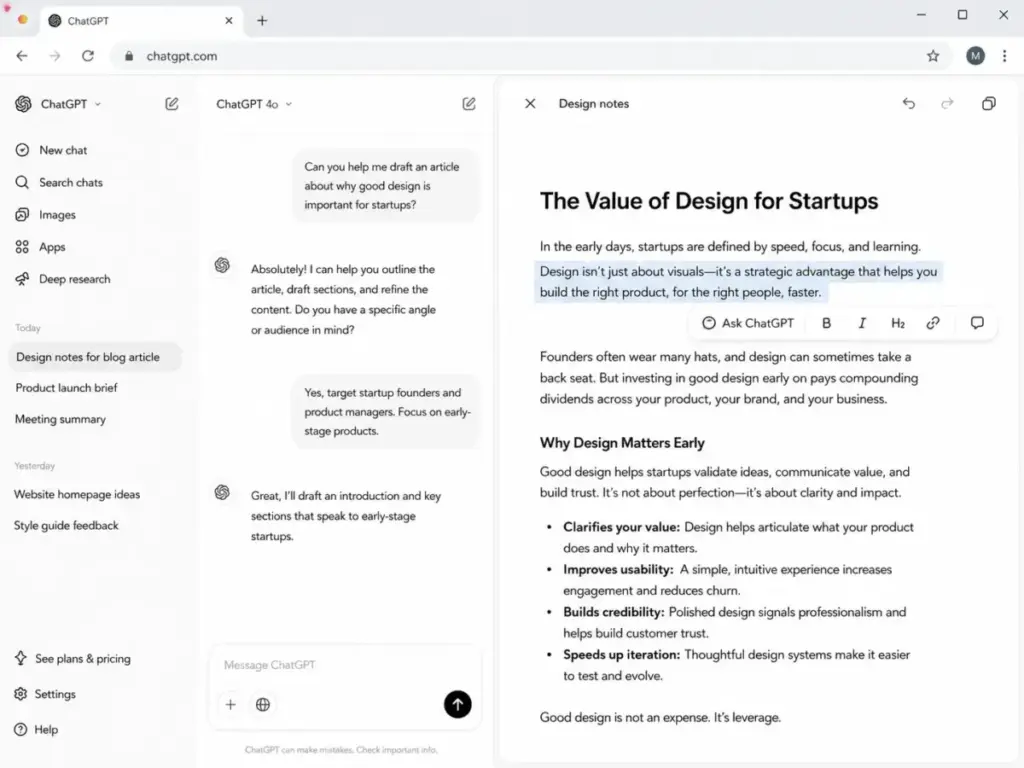Click the padlock site info icon
This screenshot has height=768, width=1024.
[129, 56]
